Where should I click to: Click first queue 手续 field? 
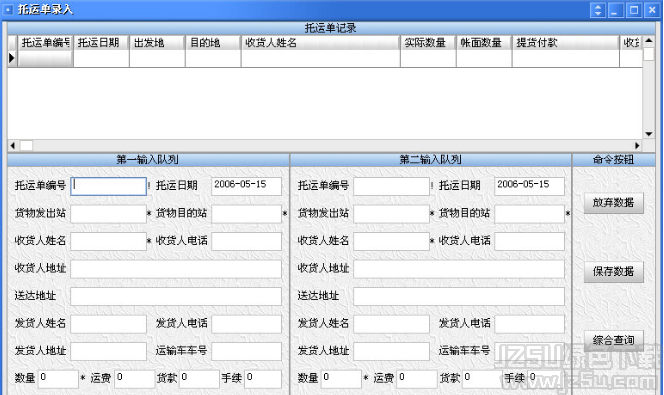click(263, 379)
